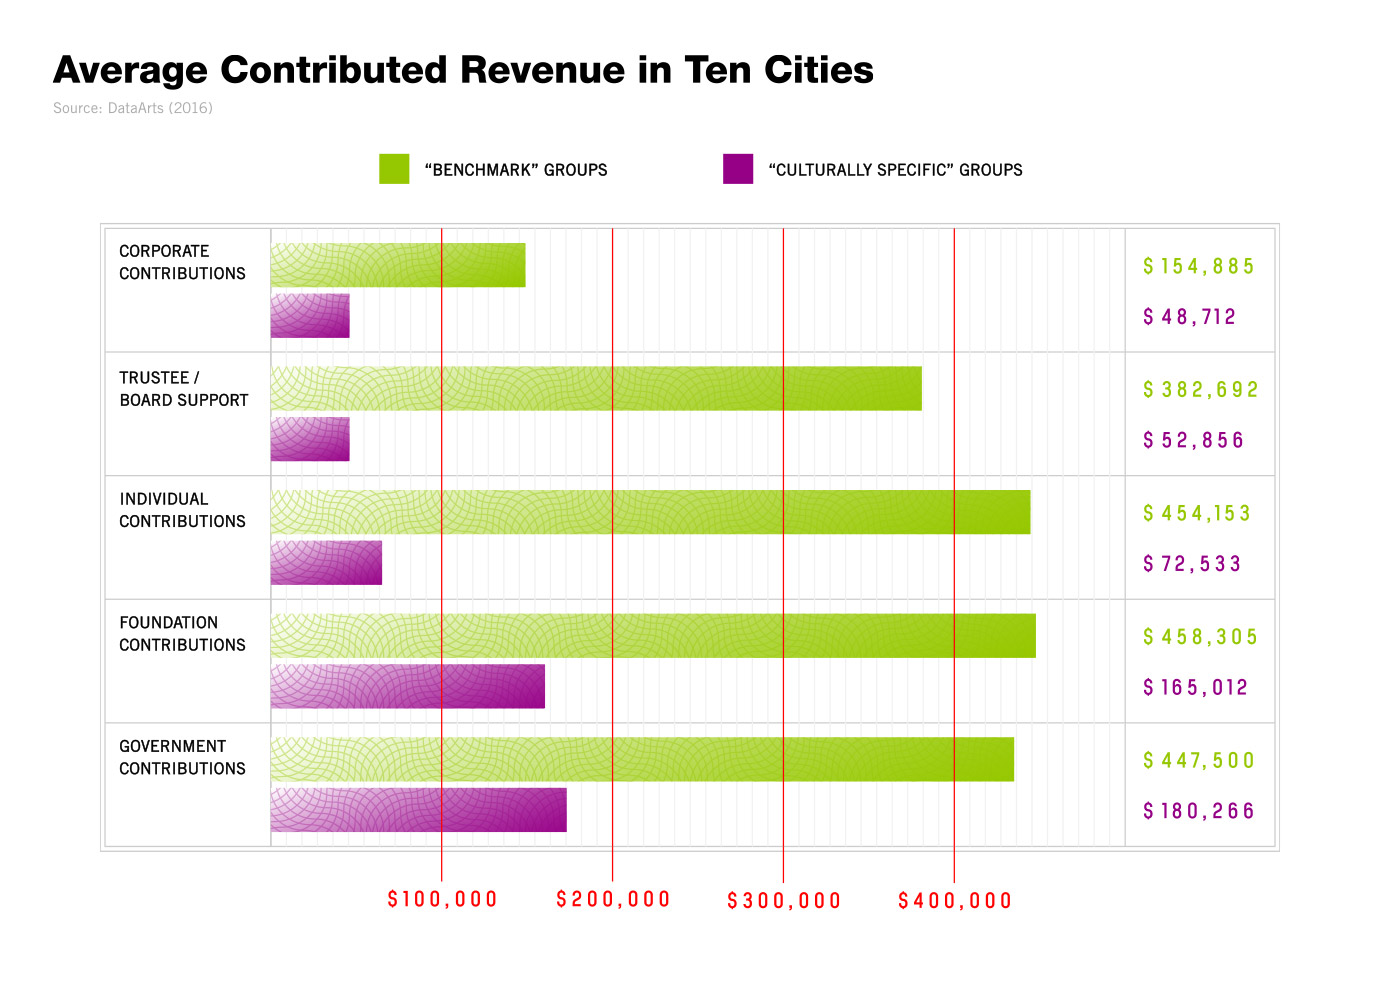This screenshot has width=1380, height=1000.
Task: Click the chart title "Average Contributed Revenue in Ten Cities"
Action: coord(463,70)
